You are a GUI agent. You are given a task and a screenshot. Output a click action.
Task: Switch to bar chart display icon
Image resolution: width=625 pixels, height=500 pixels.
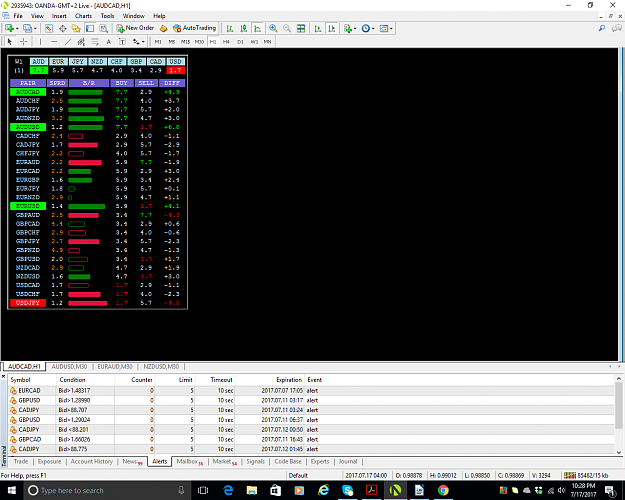coord(230,28)
